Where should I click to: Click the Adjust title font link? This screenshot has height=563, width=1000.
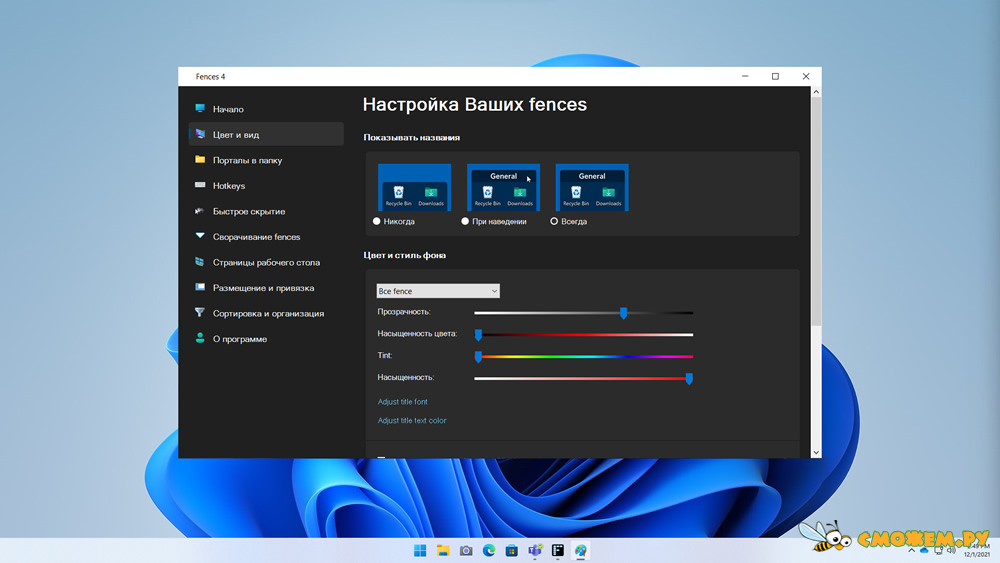pyautogui.click(x=402, y=402)
